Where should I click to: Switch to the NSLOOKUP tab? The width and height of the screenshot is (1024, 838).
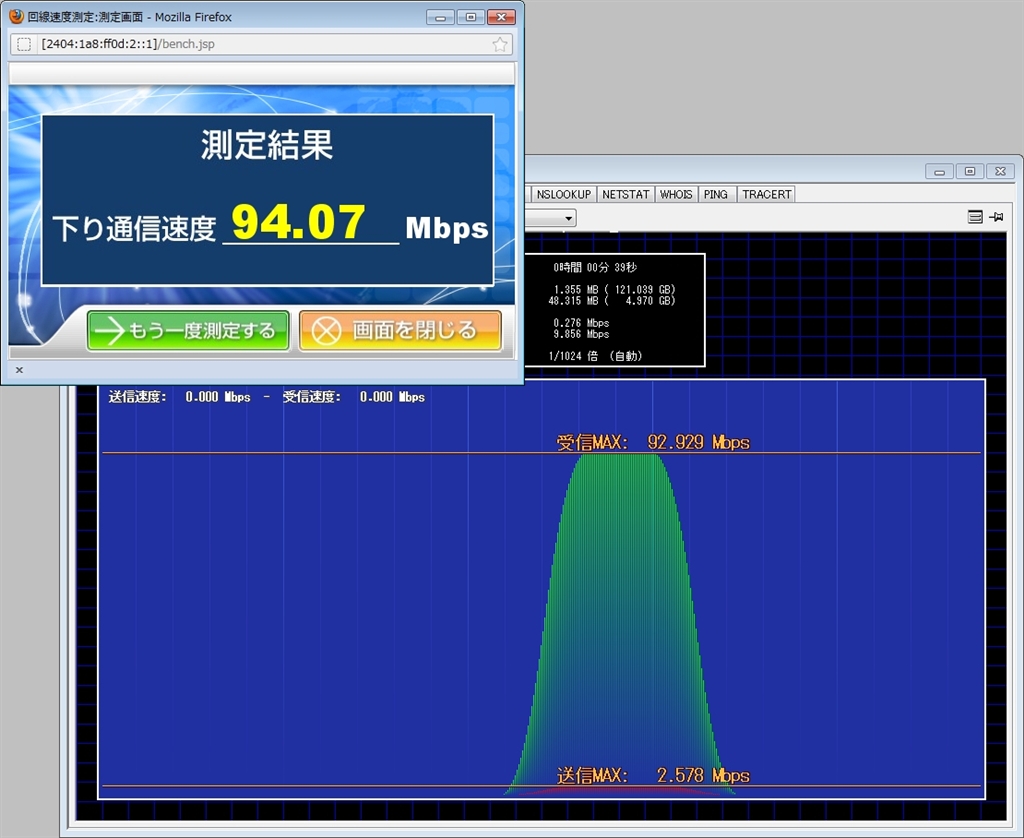coord(563,194)
